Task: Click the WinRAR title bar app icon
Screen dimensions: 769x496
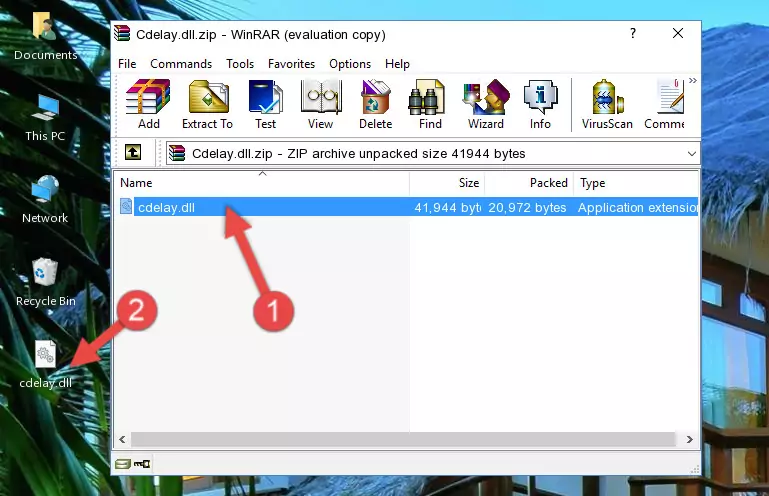Action: click(x=122, y=33)
